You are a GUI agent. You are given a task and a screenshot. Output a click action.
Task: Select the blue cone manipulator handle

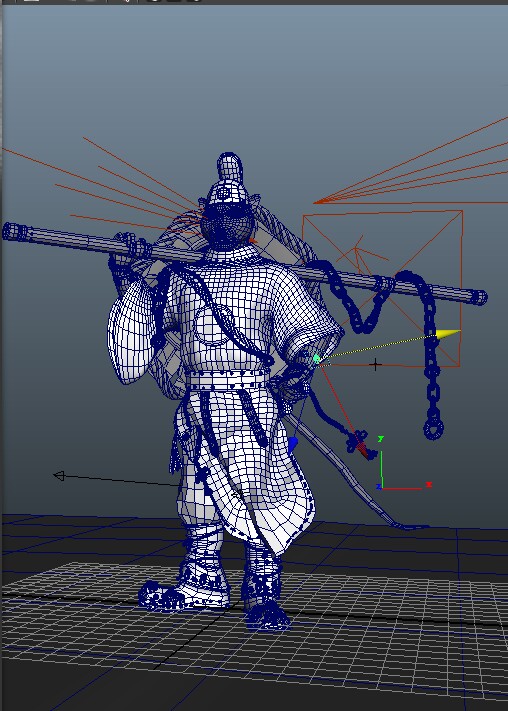click(x=293, y=445)
